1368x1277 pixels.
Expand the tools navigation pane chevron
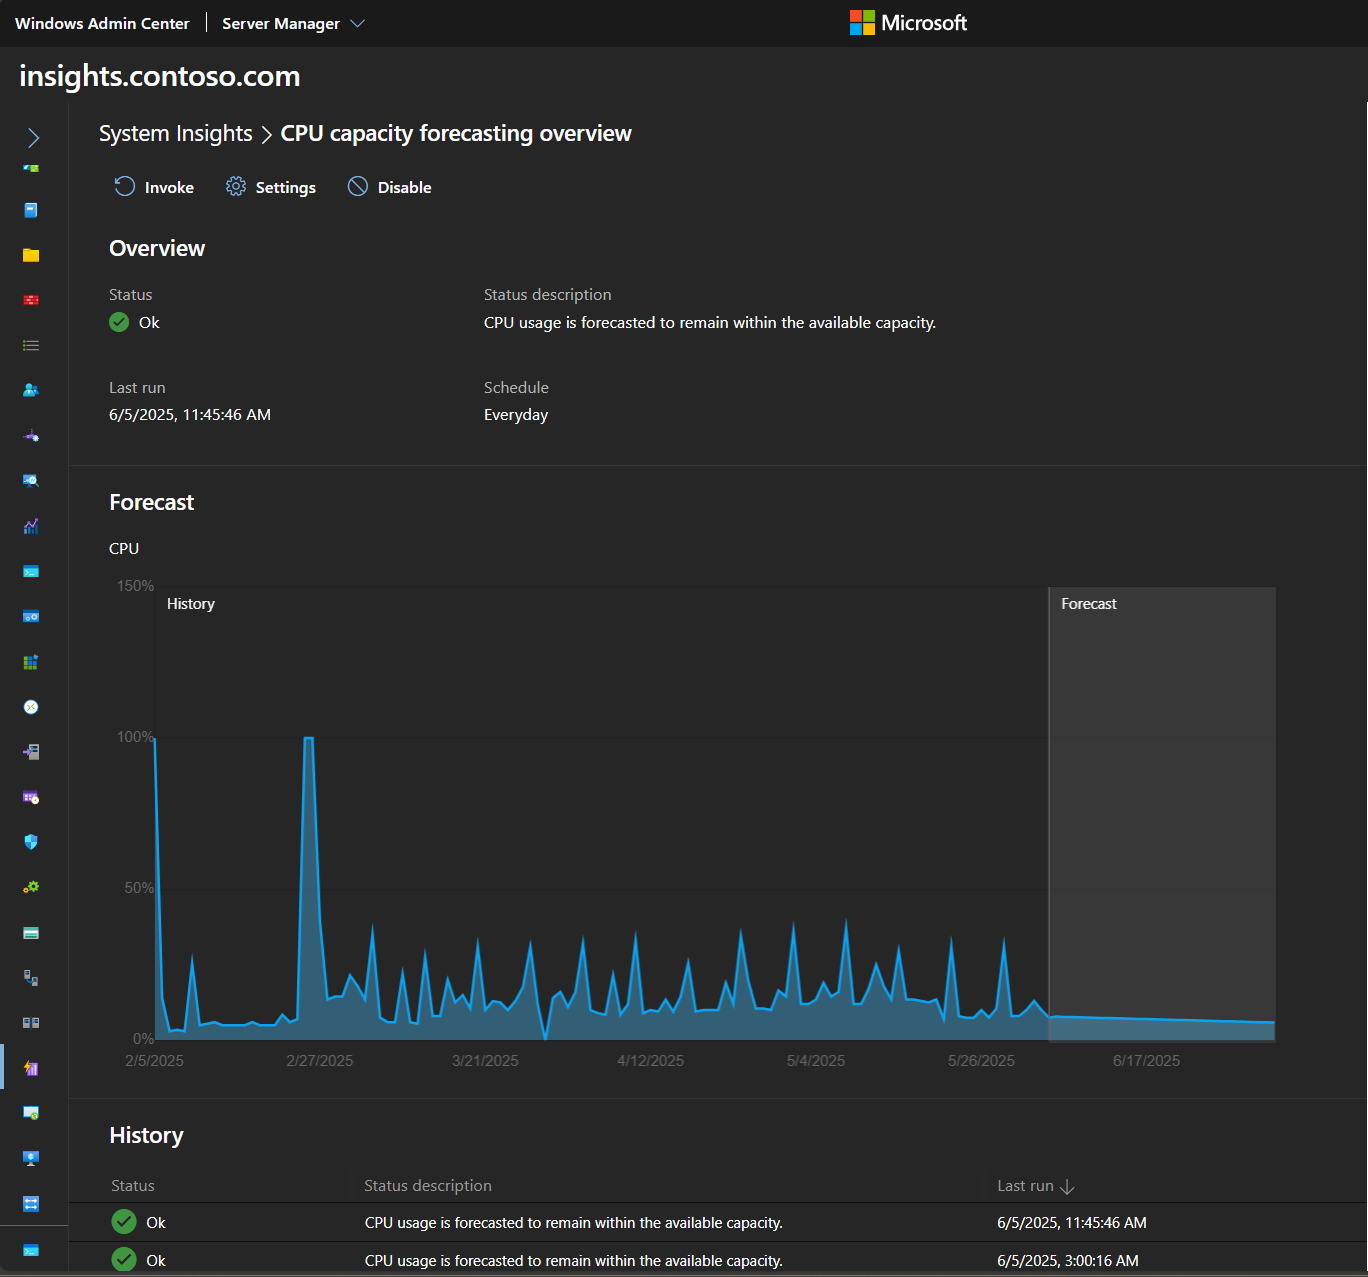[x=33, y=138]
